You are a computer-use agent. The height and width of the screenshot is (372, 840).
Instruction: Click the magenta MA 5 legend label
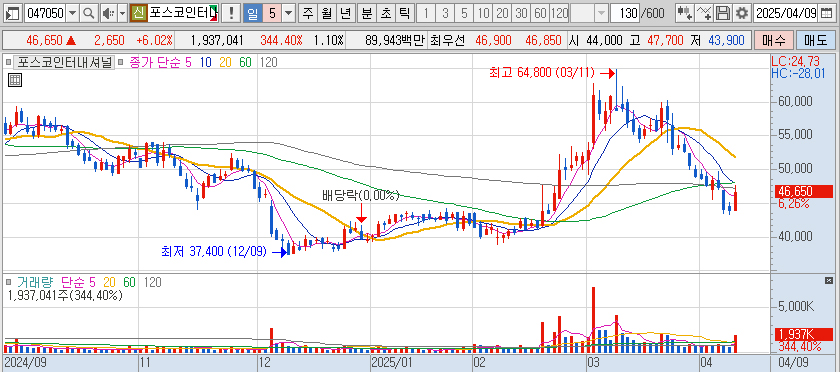pos(188,63)
